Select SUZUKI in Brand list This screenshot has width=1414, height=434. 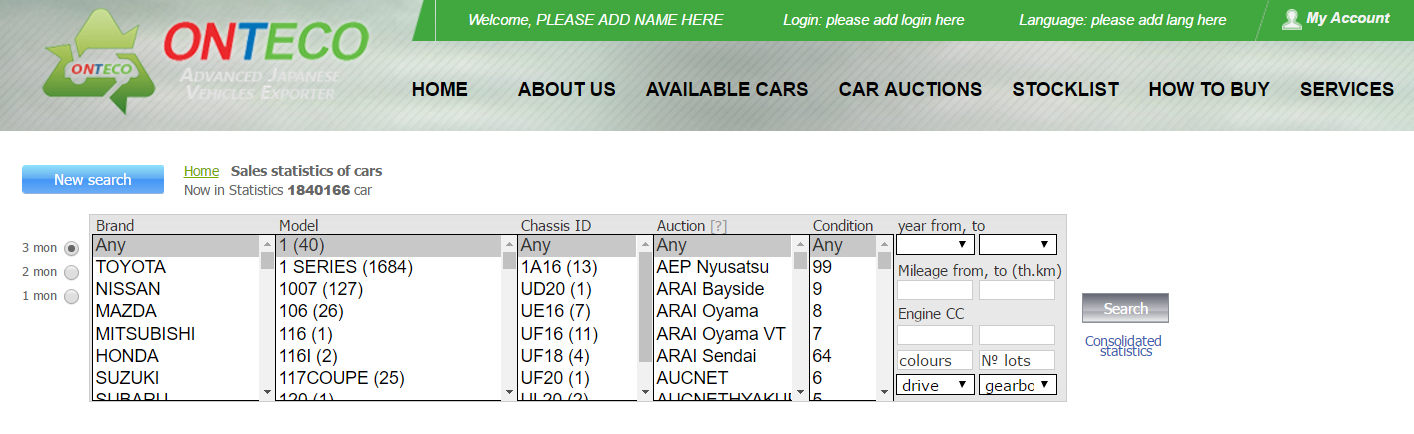tap(176, 377)
